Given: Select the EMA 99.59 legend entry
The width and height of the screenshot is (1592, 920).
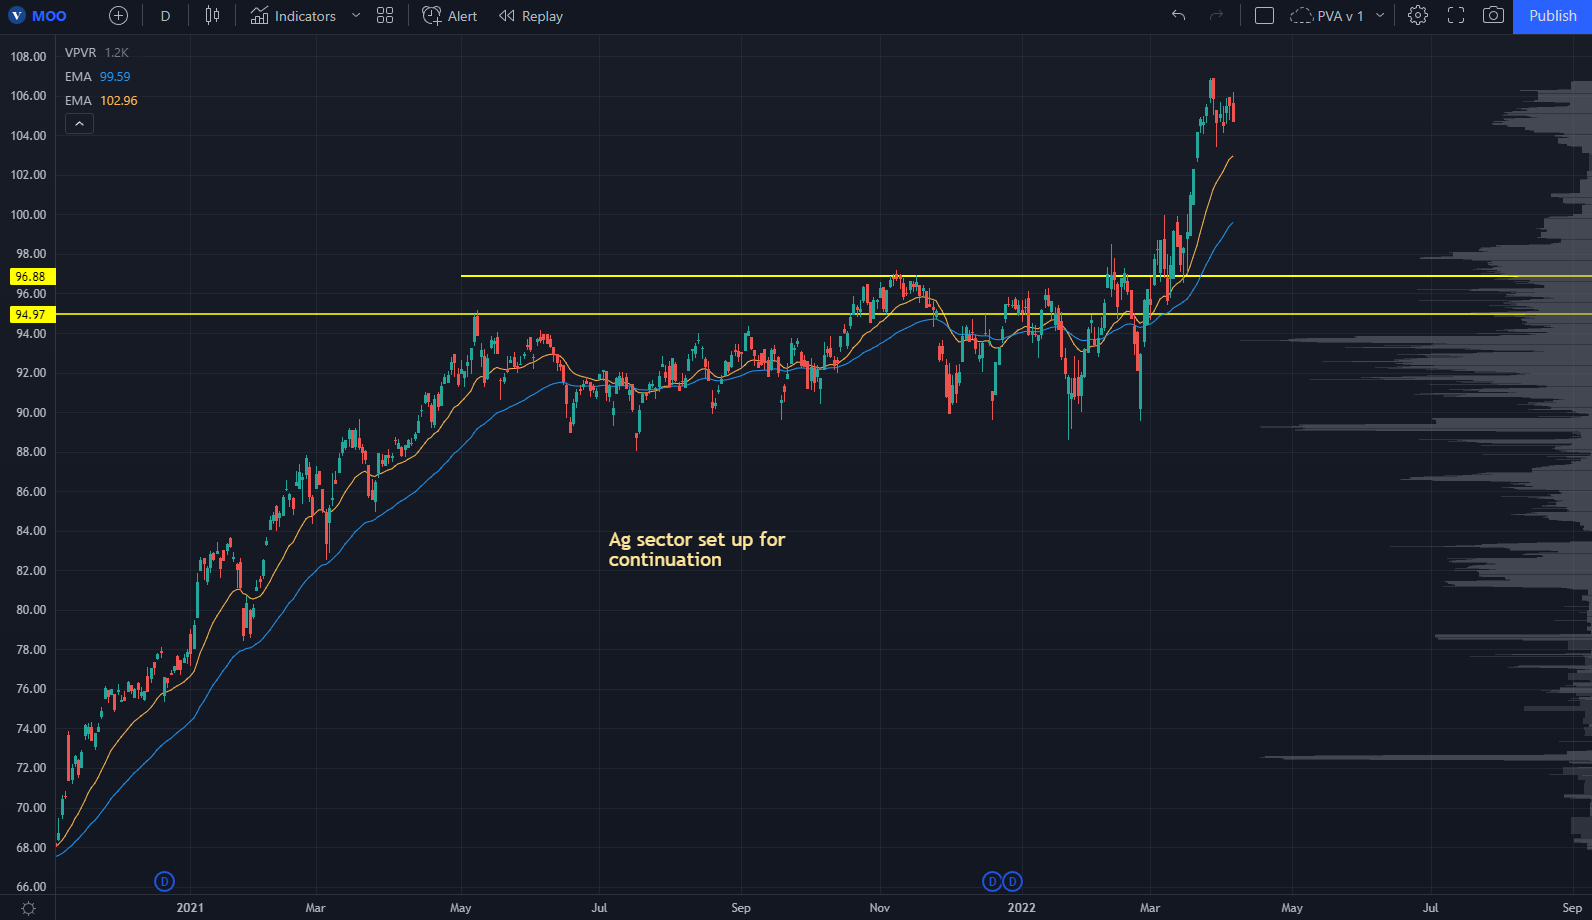Looking at the screenshot, I should [97, 76].
